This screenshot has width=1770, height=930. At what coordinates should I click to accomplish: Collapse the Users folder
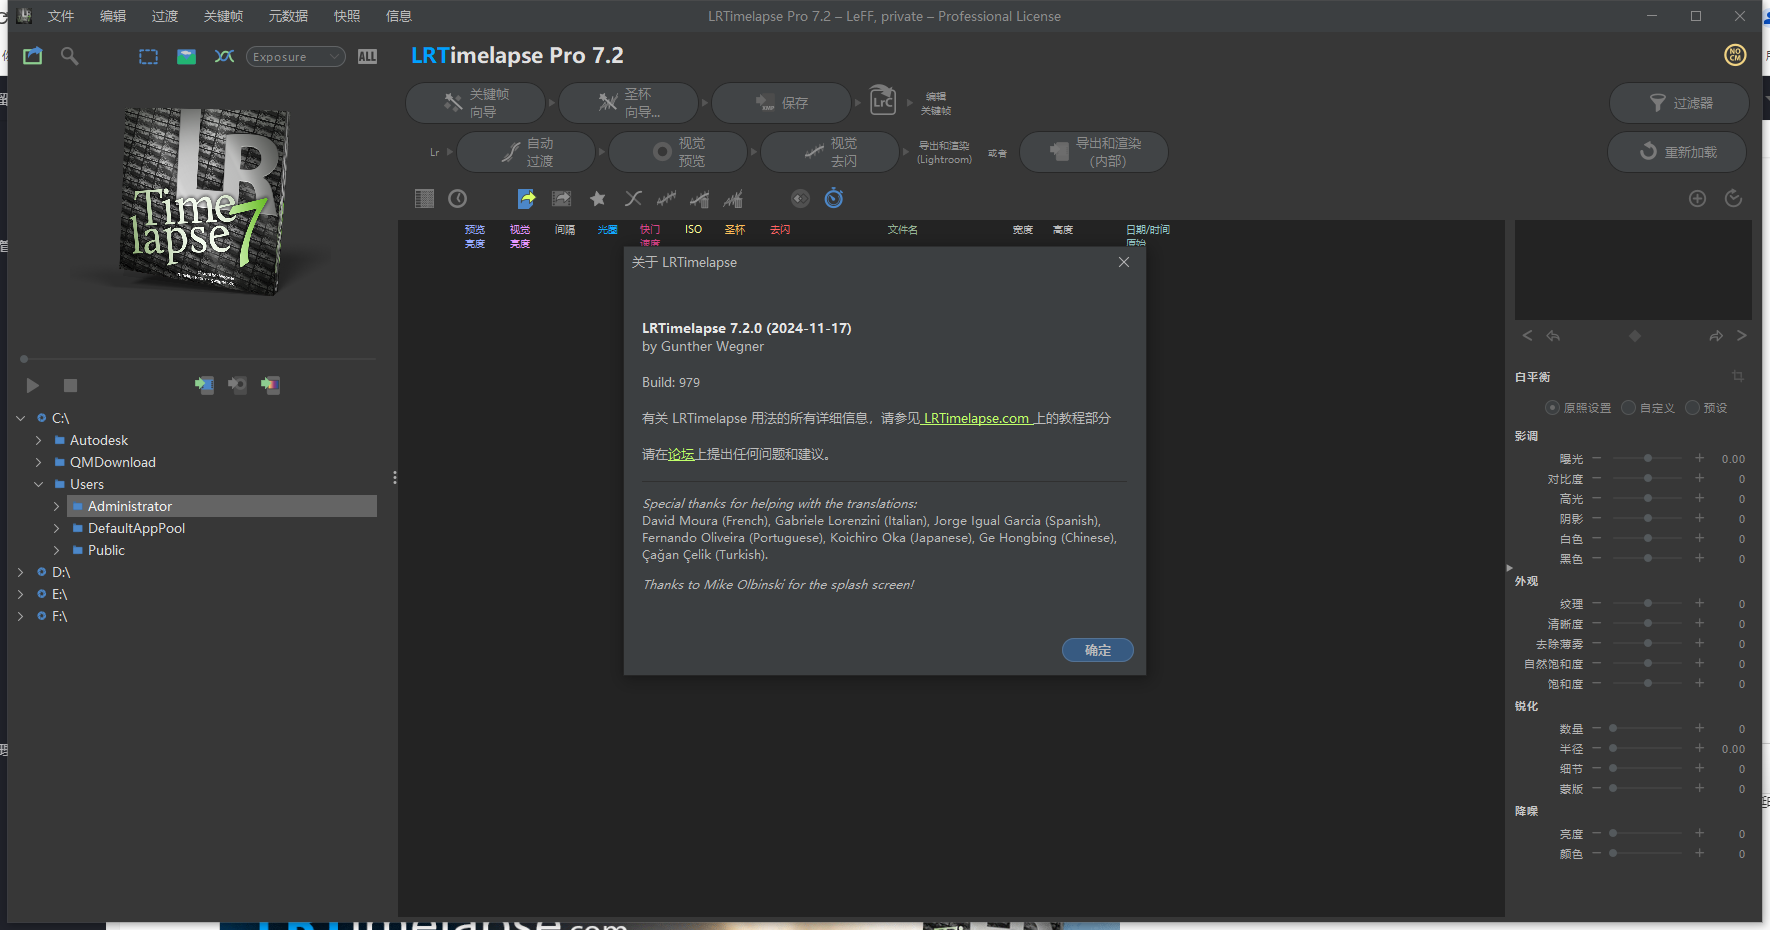click(x=39, y=484)
